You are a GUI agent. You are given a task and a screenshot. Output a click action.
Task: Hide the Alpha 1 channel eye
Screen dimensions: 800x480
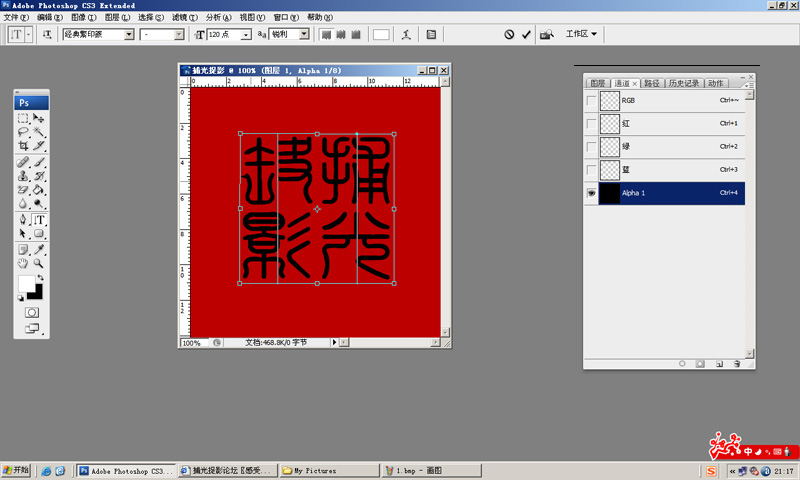tap(591, 193)
